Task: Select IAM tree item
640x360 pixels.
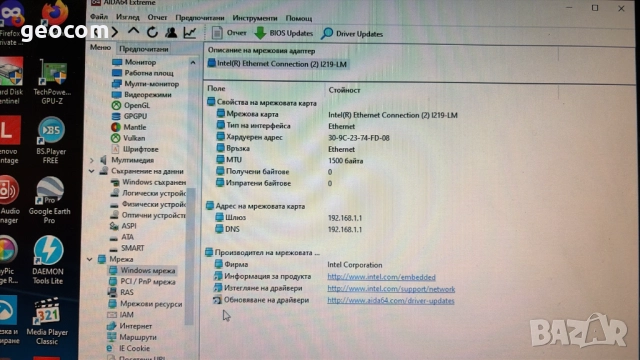Action: click(126, 315)
